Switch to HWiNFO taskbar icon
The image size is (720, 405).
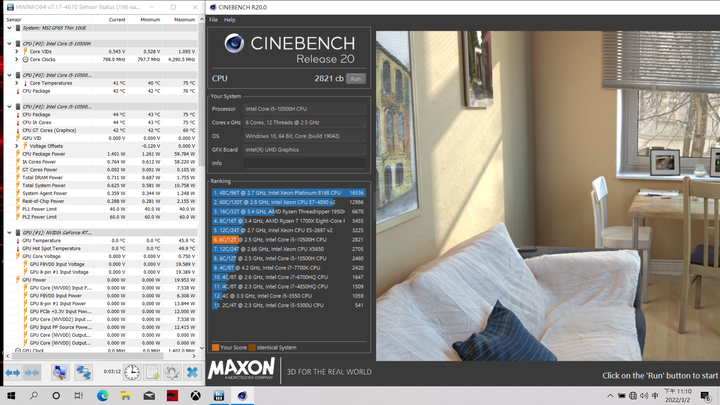219,395
